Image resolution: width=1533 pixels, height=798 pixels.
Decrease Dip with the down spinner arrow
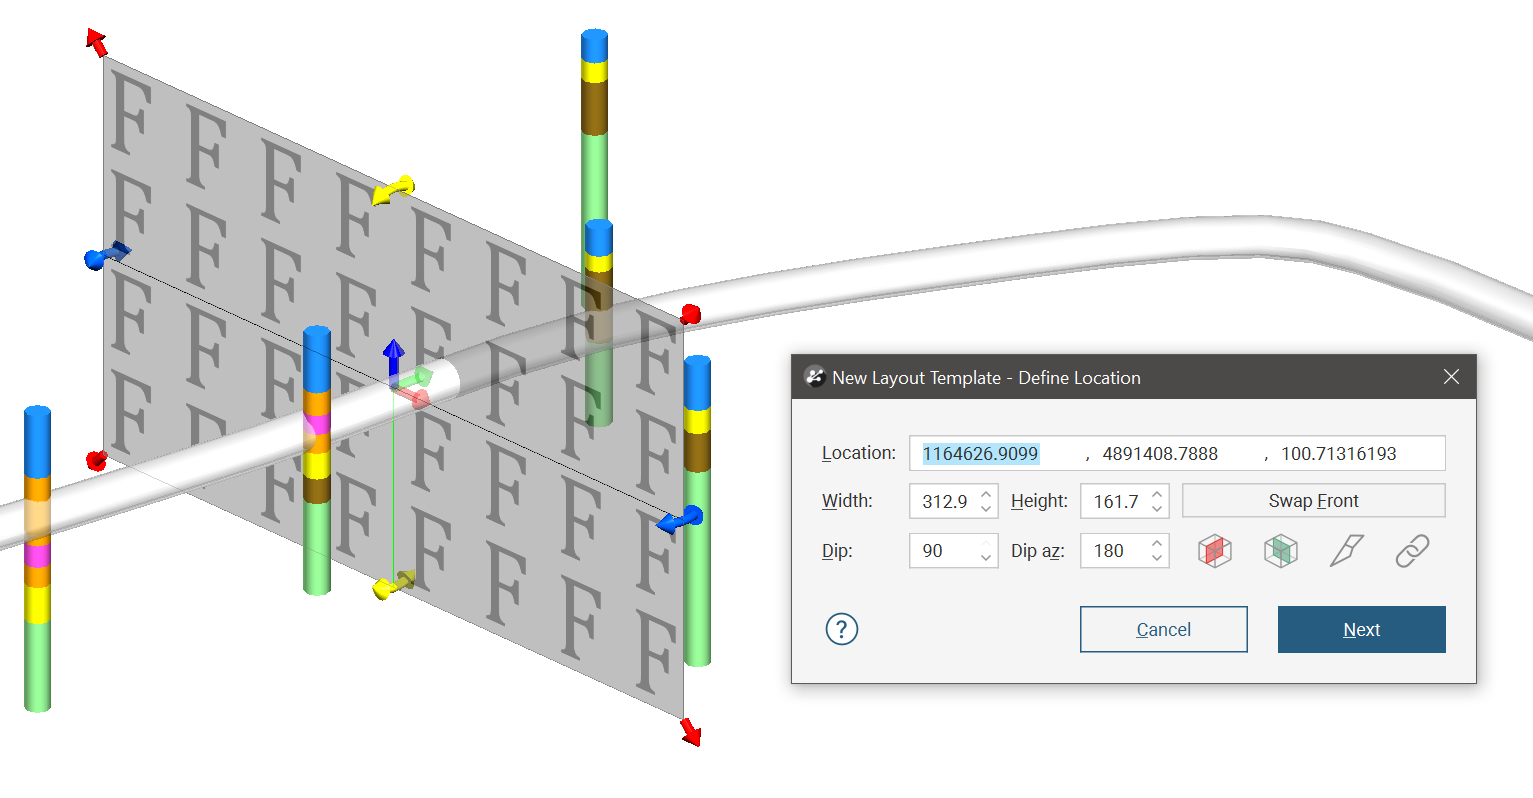click(986, 558)
